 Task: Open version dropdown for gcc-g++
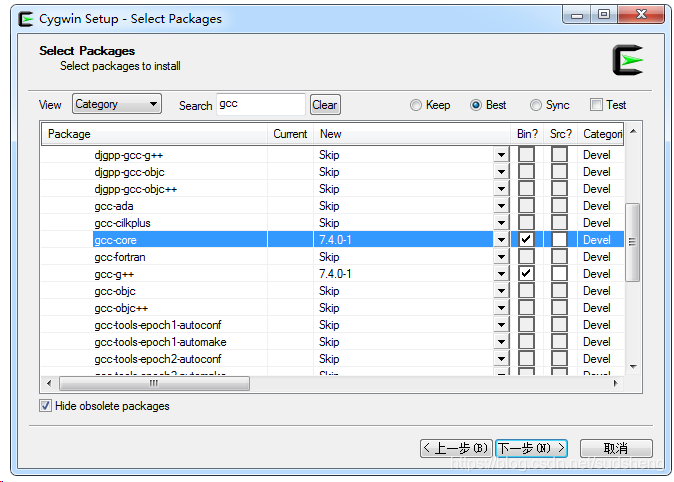coord(501,274)
